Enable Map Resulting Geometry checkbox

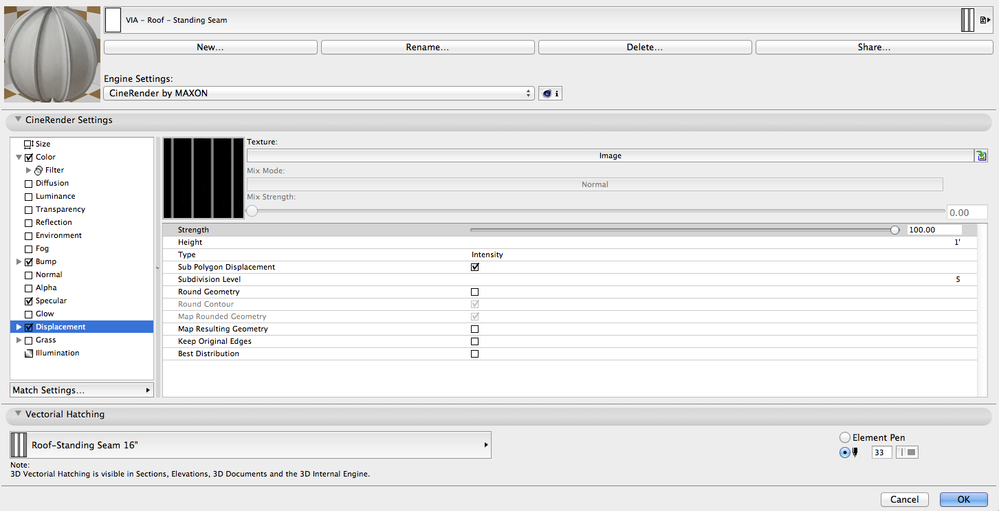click(x=475, y=329)
